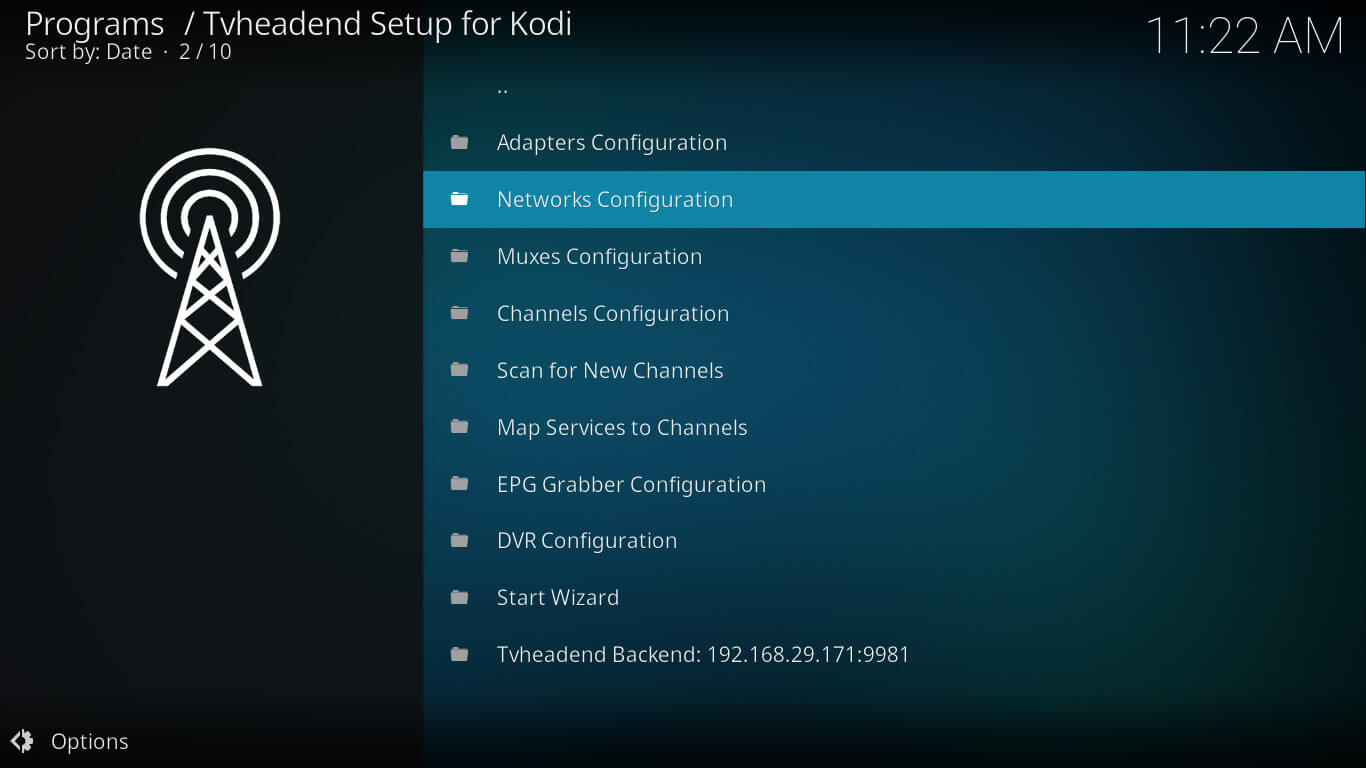The height and width of the screenshot is (768, 1366).
Task: Launch Scan for New Channels
Action: (609, 371)
